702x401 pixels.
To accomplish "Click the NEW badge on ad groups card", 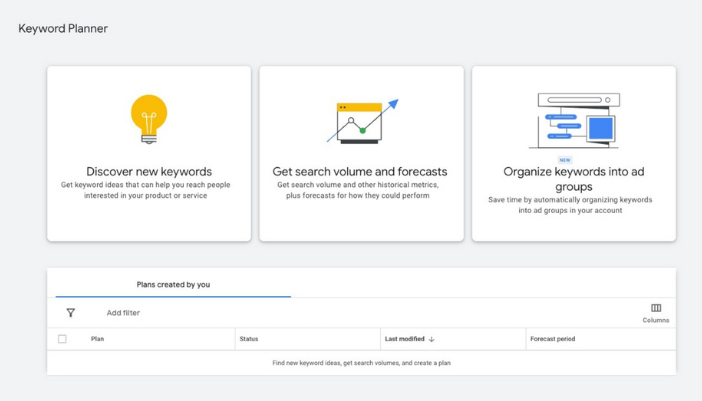I will (x=565, y=160).
